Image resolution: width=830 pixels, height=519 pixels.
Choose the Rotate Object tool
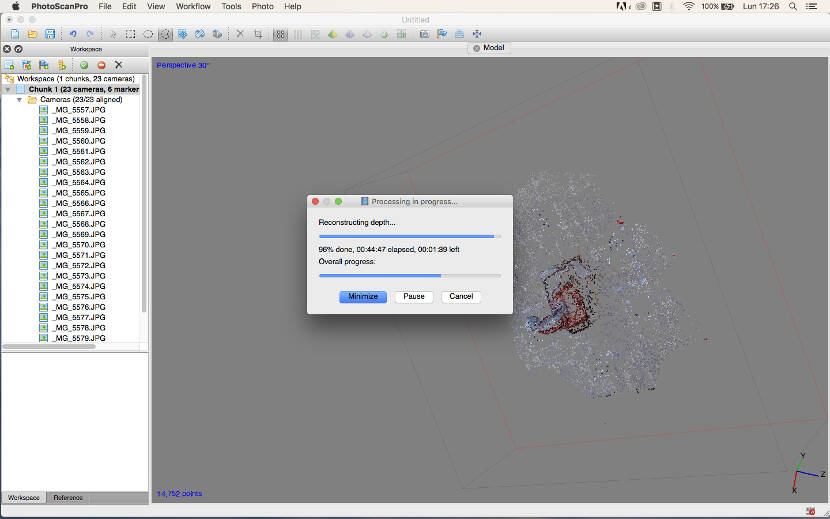pos(217,34)
